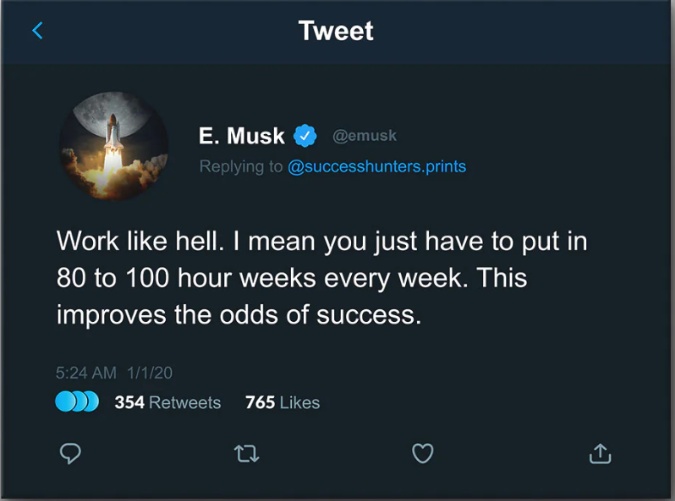Open the @successhunters.prints mention link
675x501 pixels.
click(376, 166)
